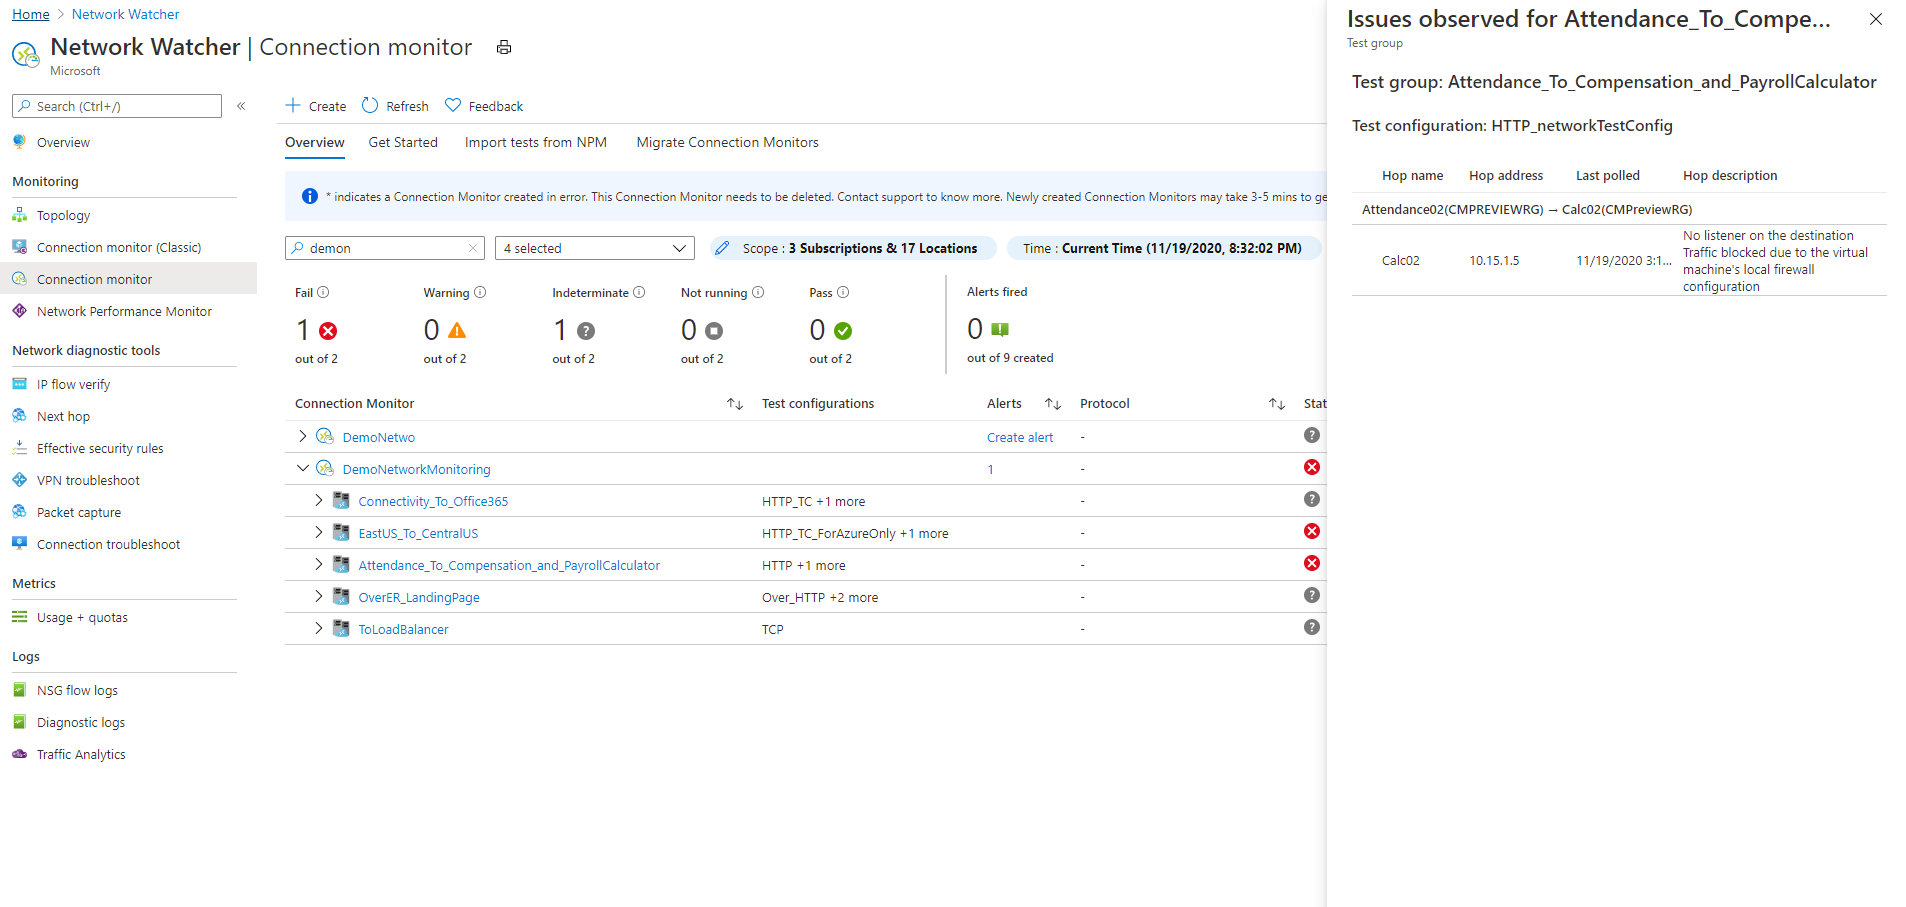Click the Refresh toolbar icon
Image resolution: width=1906 pixels, height=907 pixels.
(x=370, y=106)
